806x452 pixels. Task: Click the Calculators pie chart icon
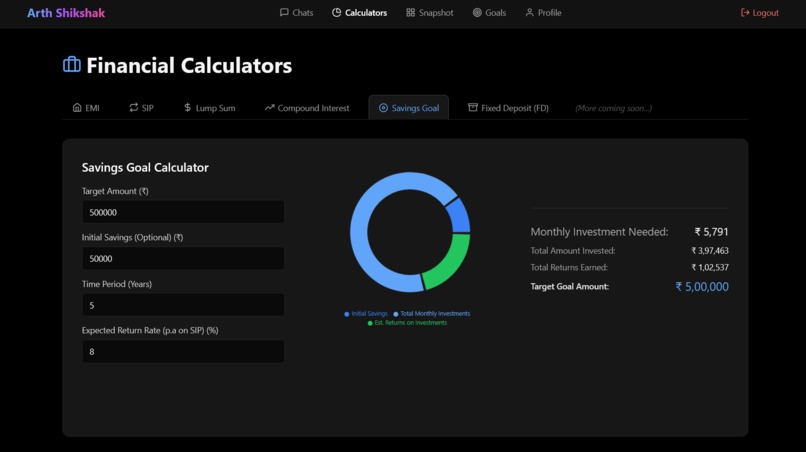point(336,12)
